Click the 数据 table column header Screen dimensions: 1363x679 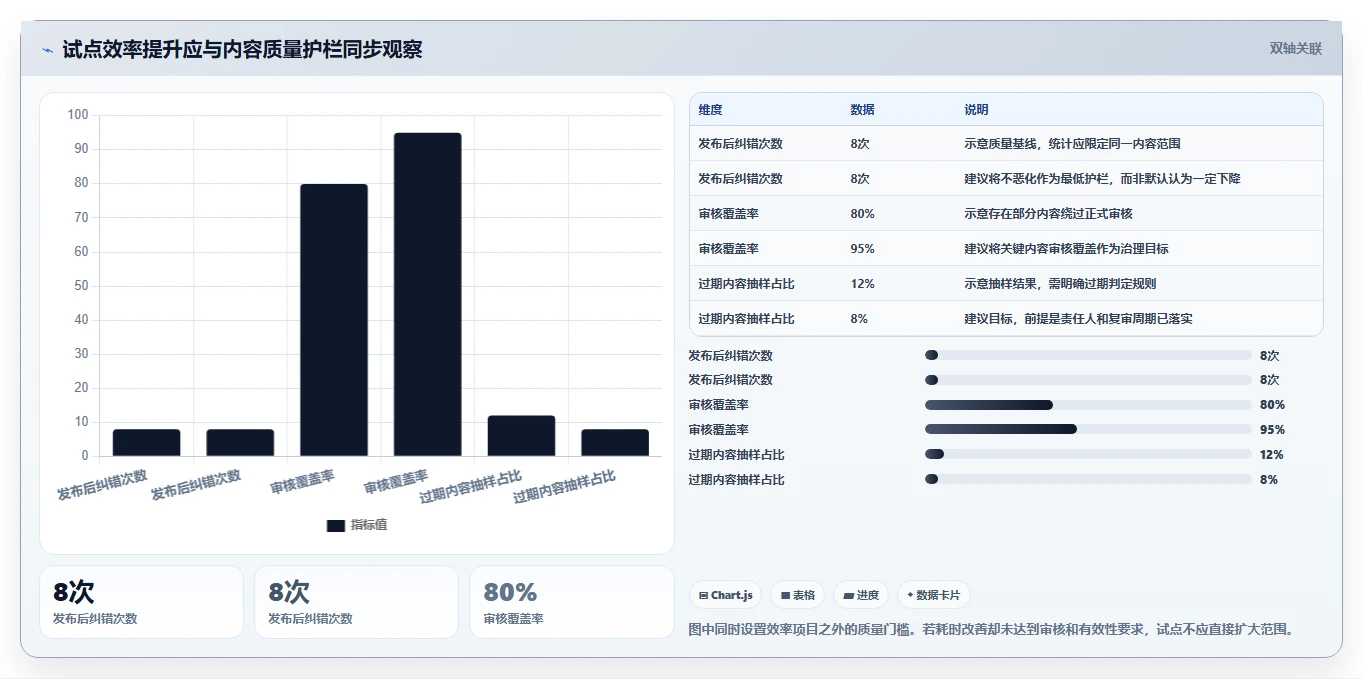862,110
